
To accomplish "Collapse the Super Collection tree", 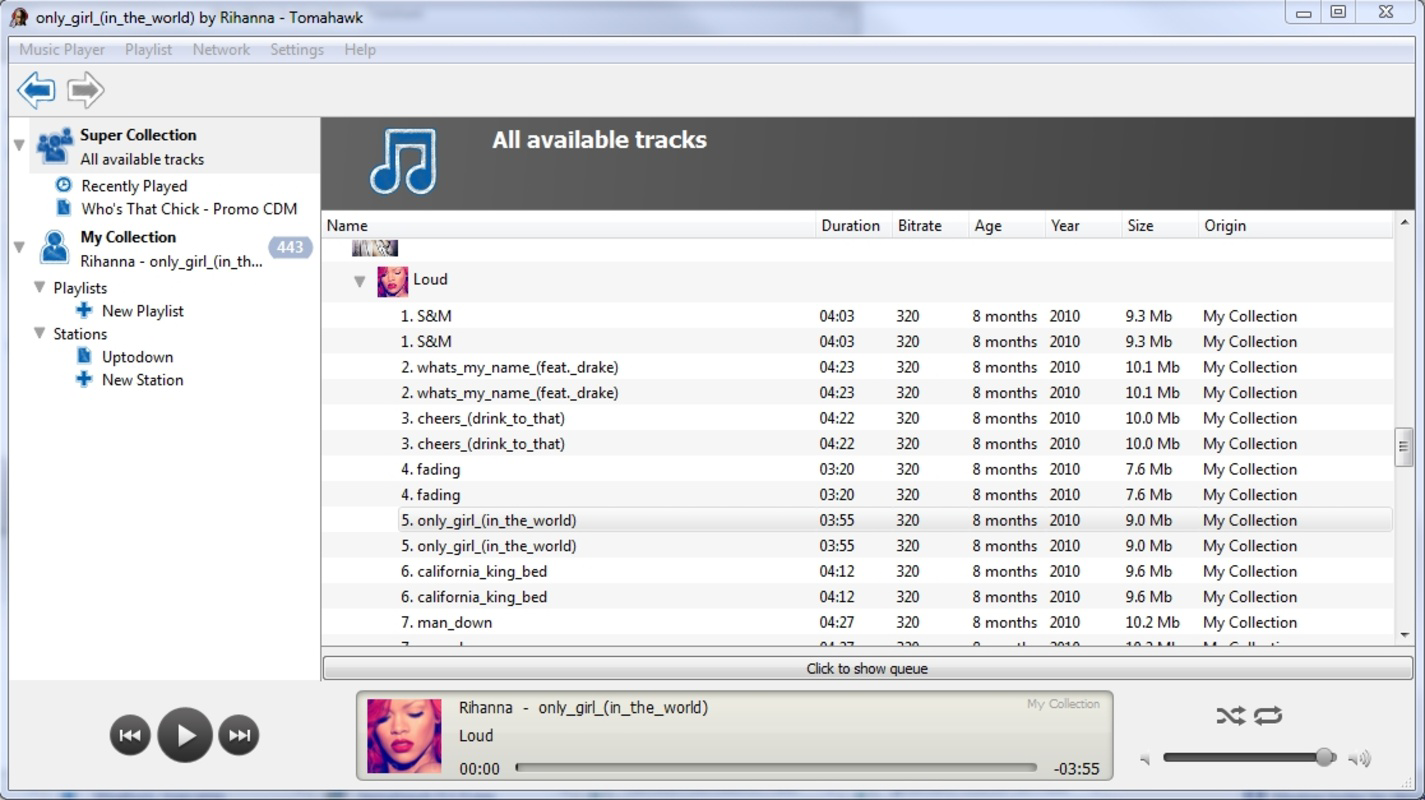I will [x=19, y=146].
